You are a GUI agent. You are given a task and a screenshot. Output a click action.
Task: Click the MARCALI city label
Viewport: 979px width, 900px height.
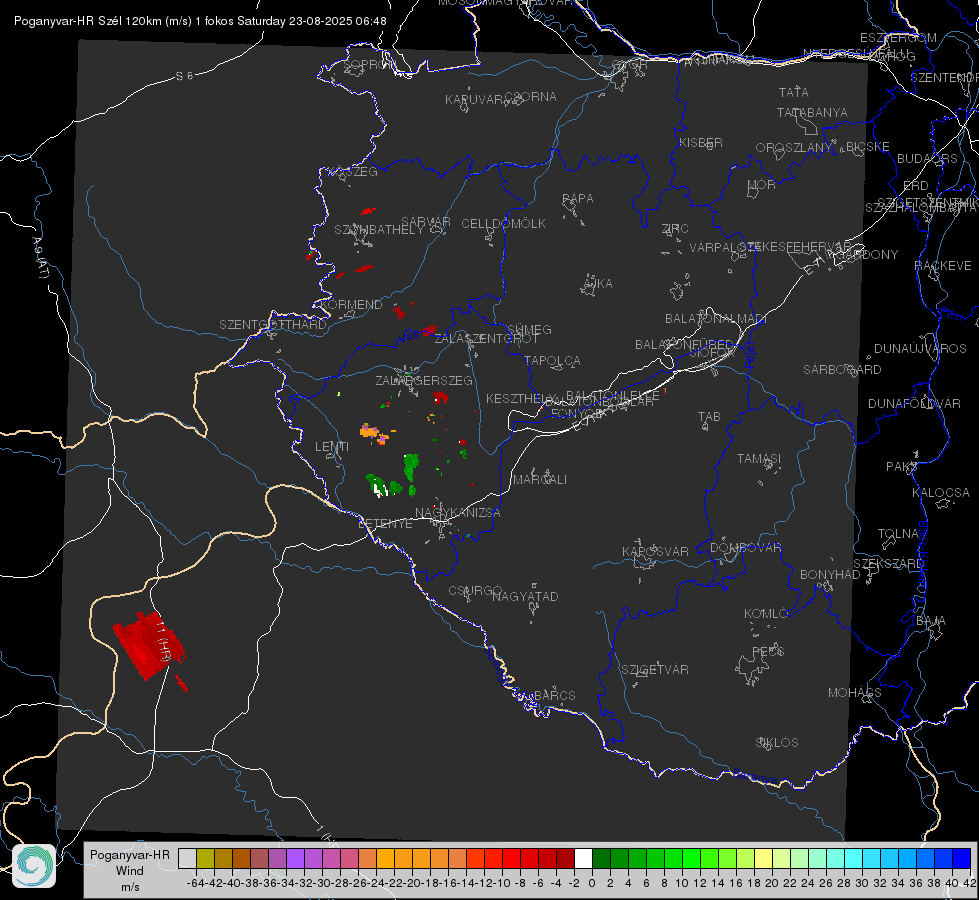[x=540, y=480]
